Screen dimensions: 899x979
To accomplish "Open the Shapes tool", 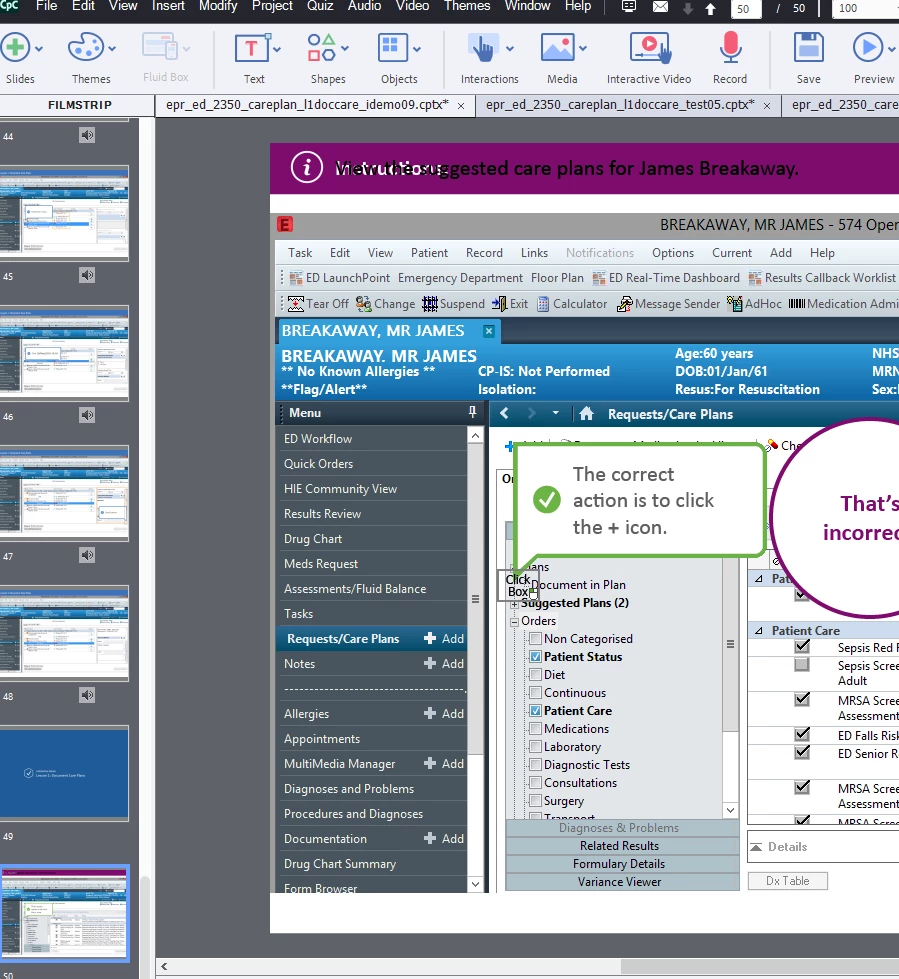I will coord(322,48).
